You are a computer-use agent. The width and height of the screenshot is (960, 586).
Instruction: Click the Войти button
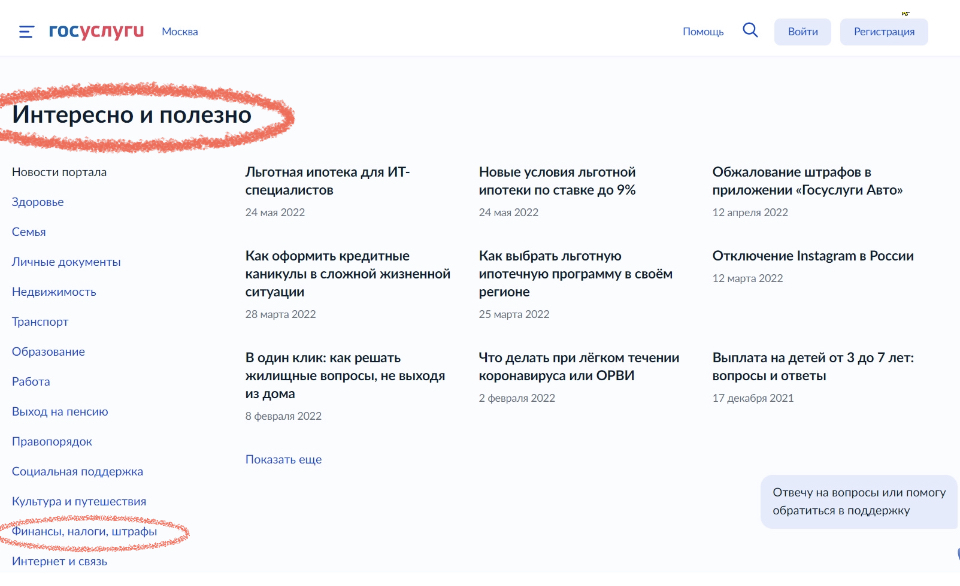click(x=802, y=31)
